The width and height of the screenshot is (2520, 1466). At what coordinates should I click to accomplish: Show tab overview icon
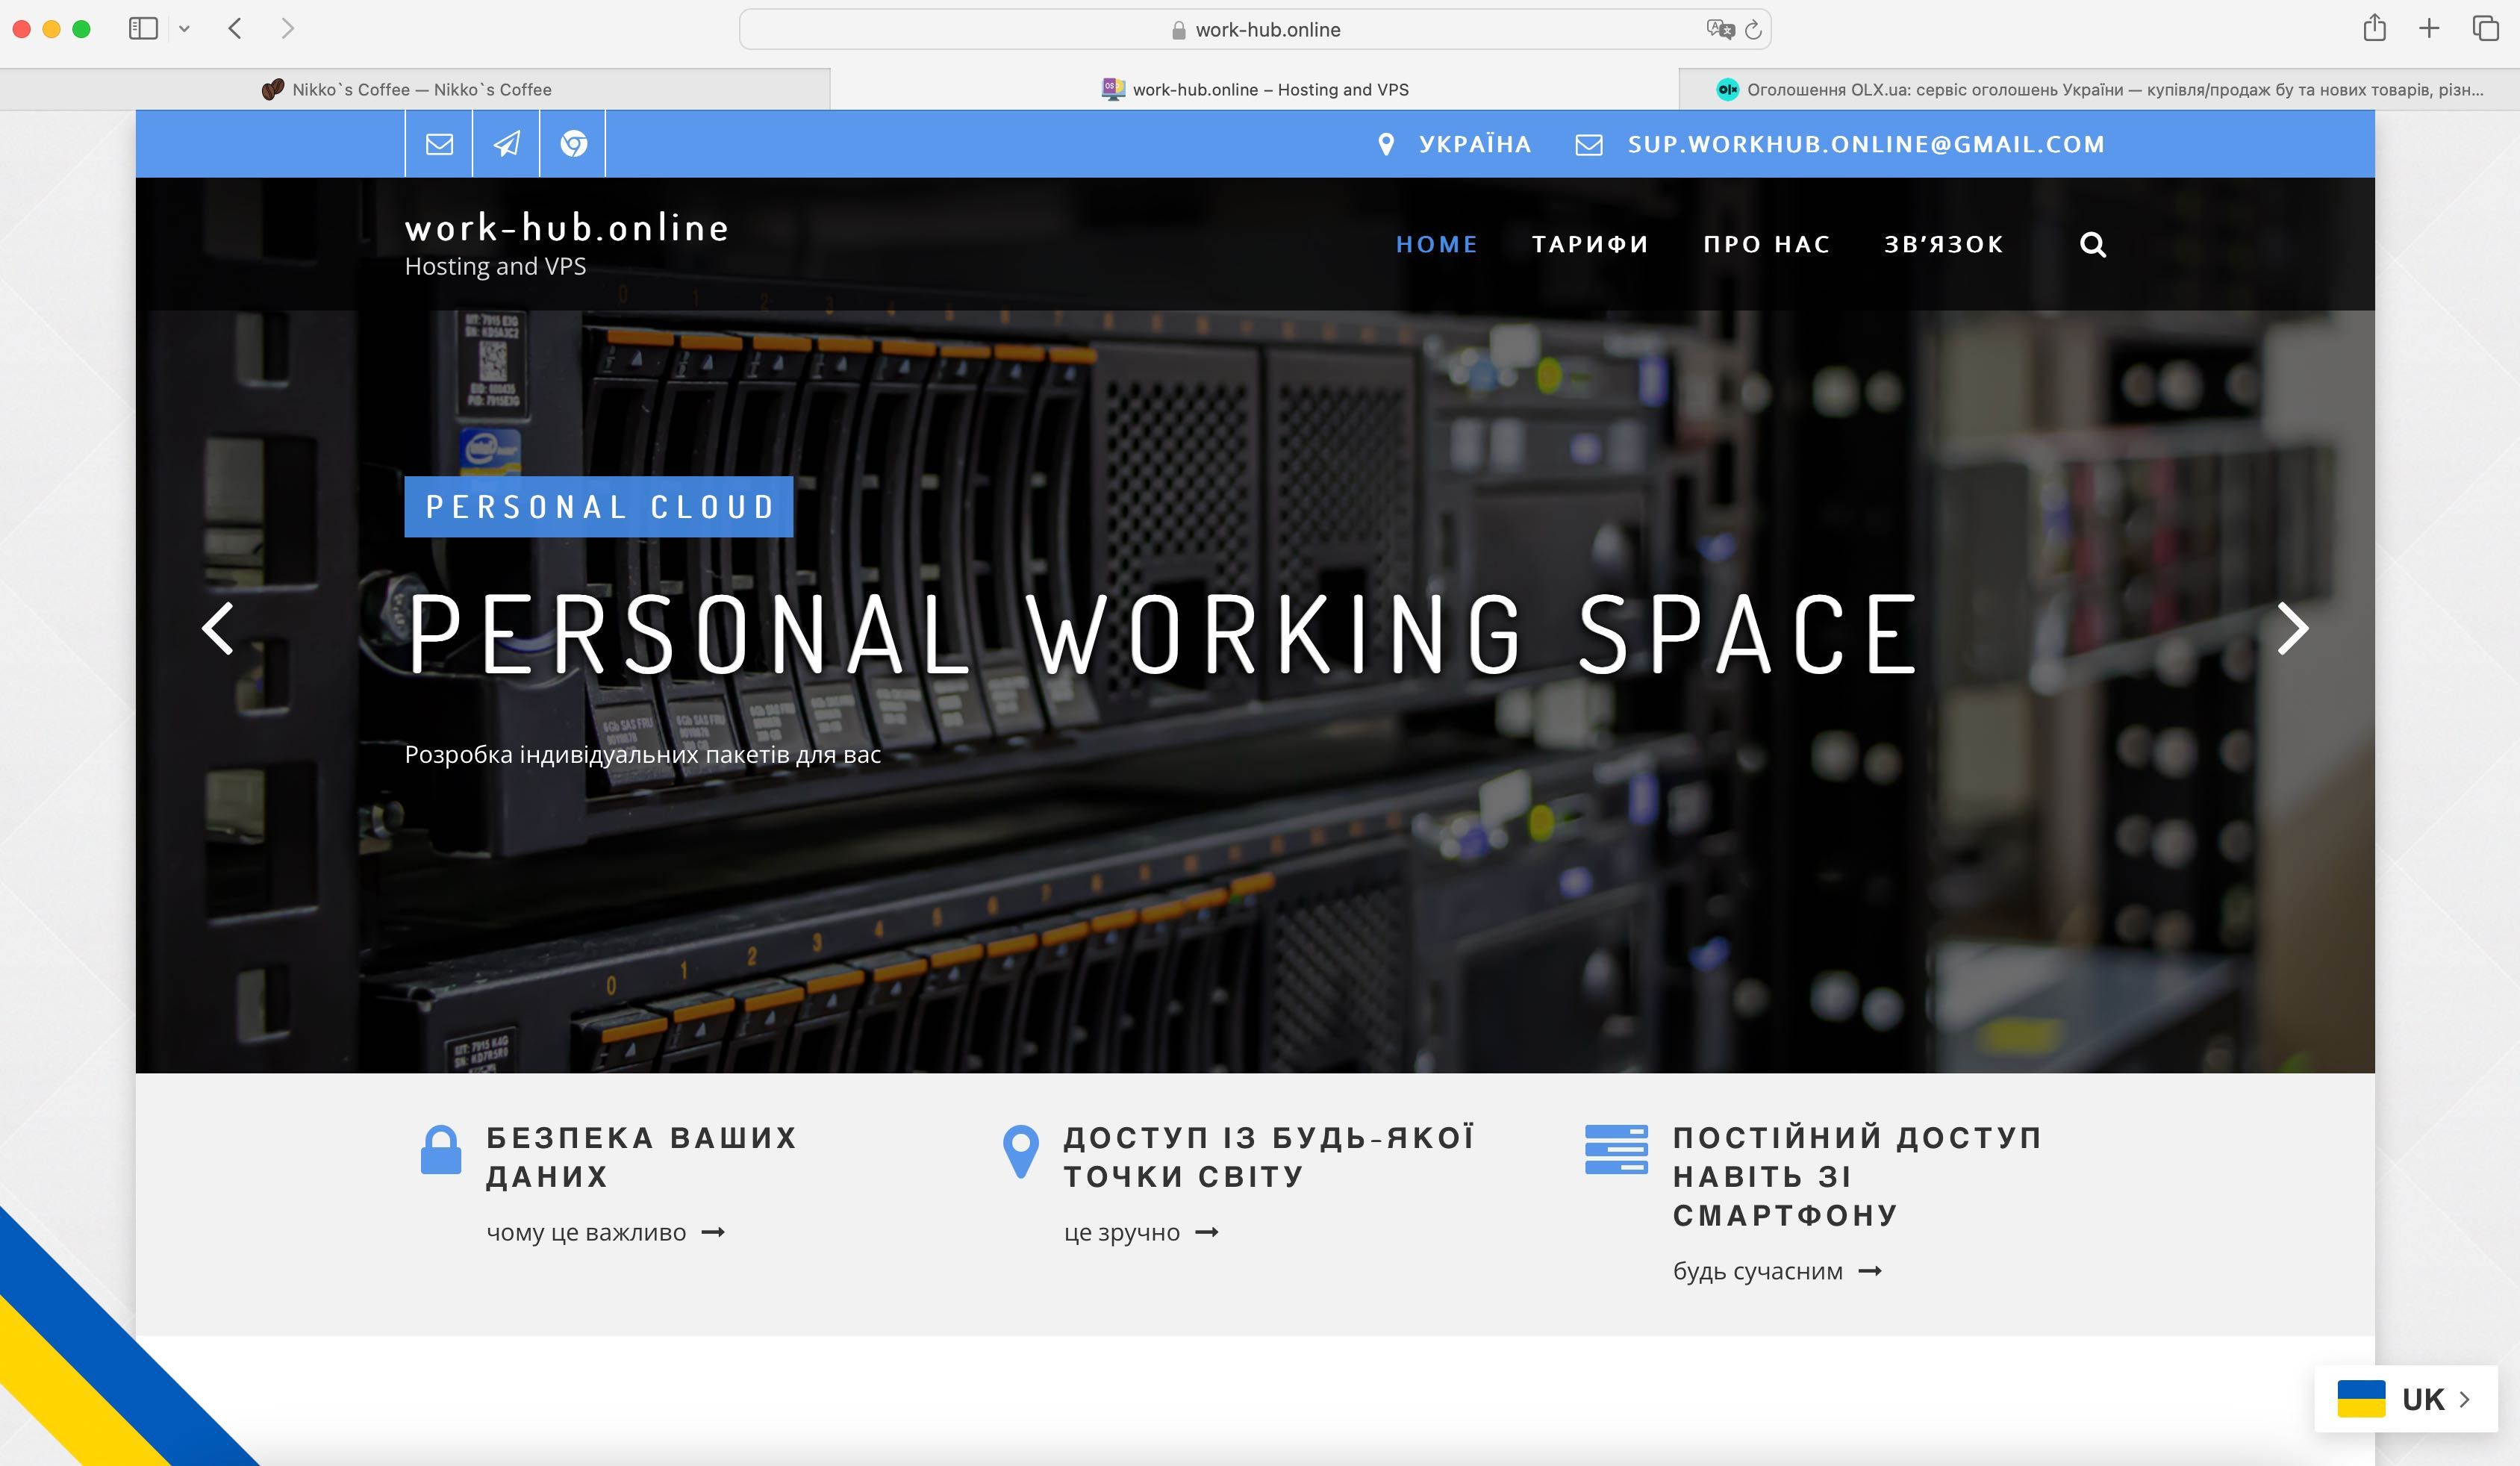coord(2485,28)
